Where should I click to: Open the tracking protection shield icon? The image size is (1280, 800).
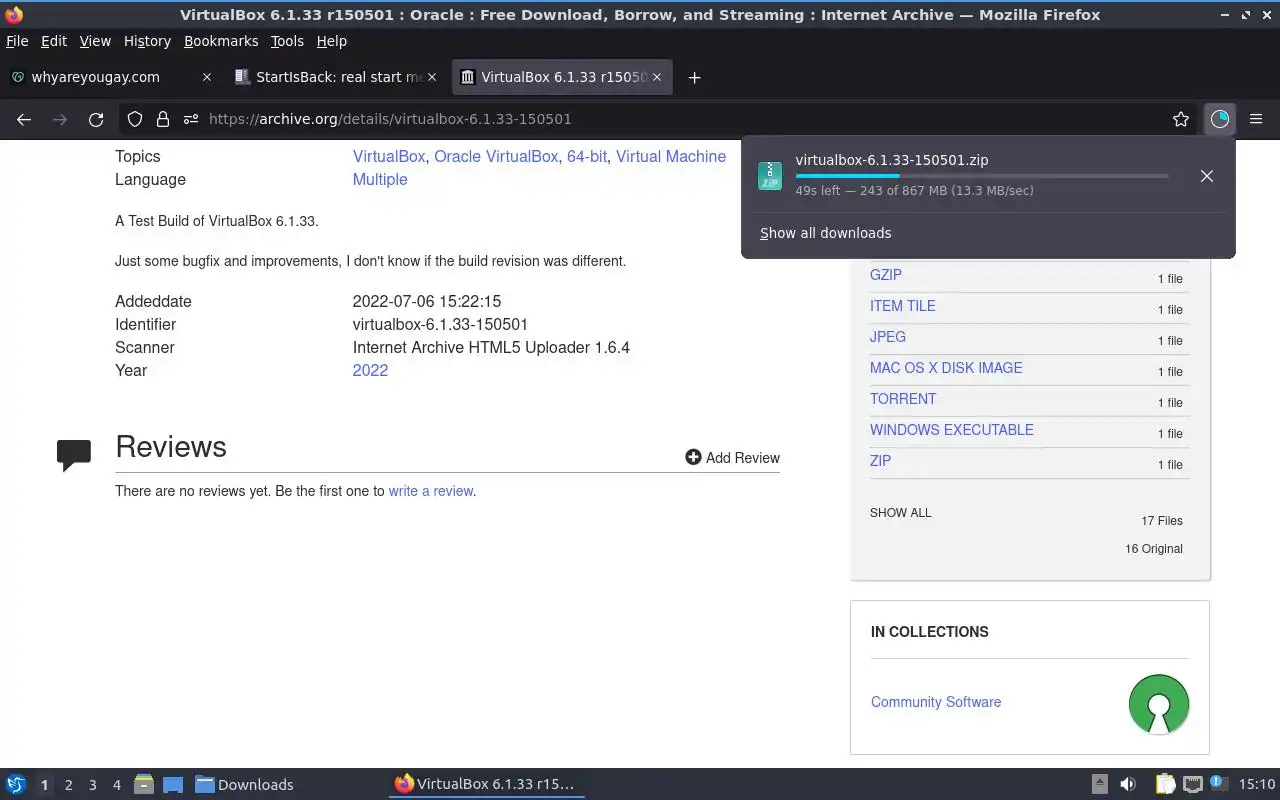click(135, 119)
